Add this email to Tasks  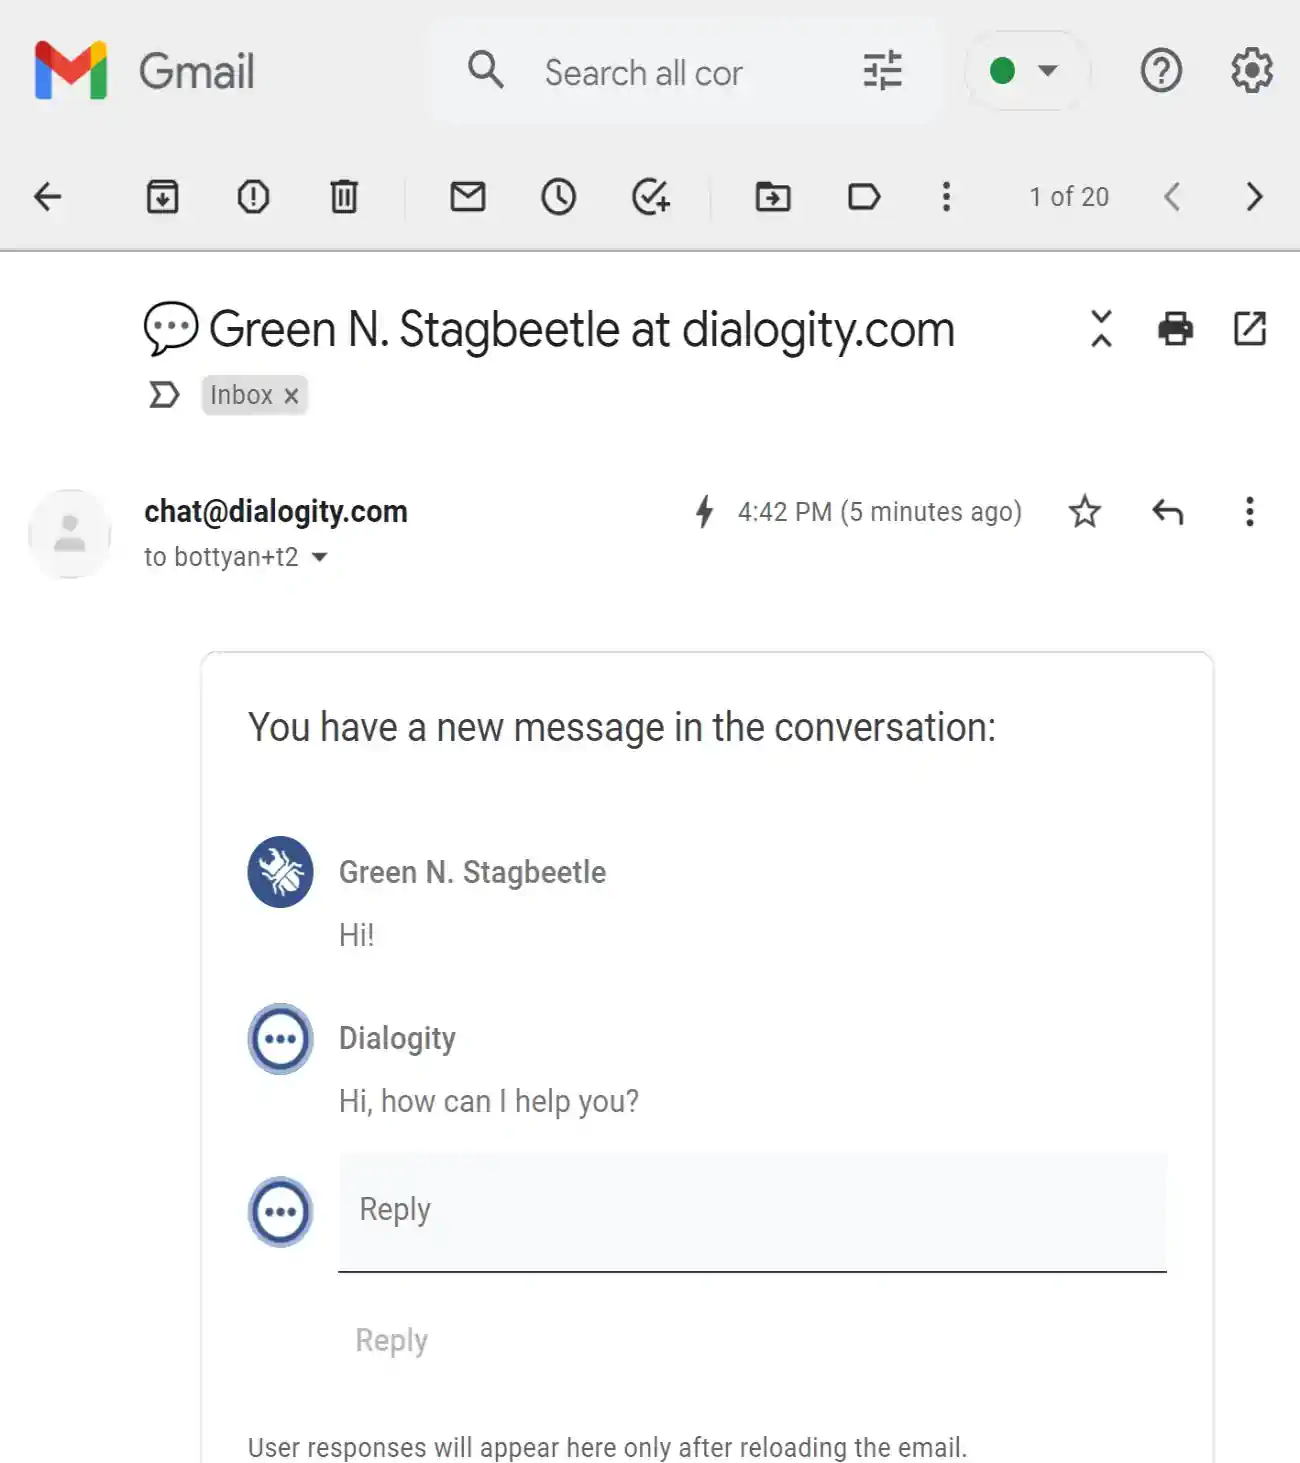pyautogui.click(x=650, y=196)
